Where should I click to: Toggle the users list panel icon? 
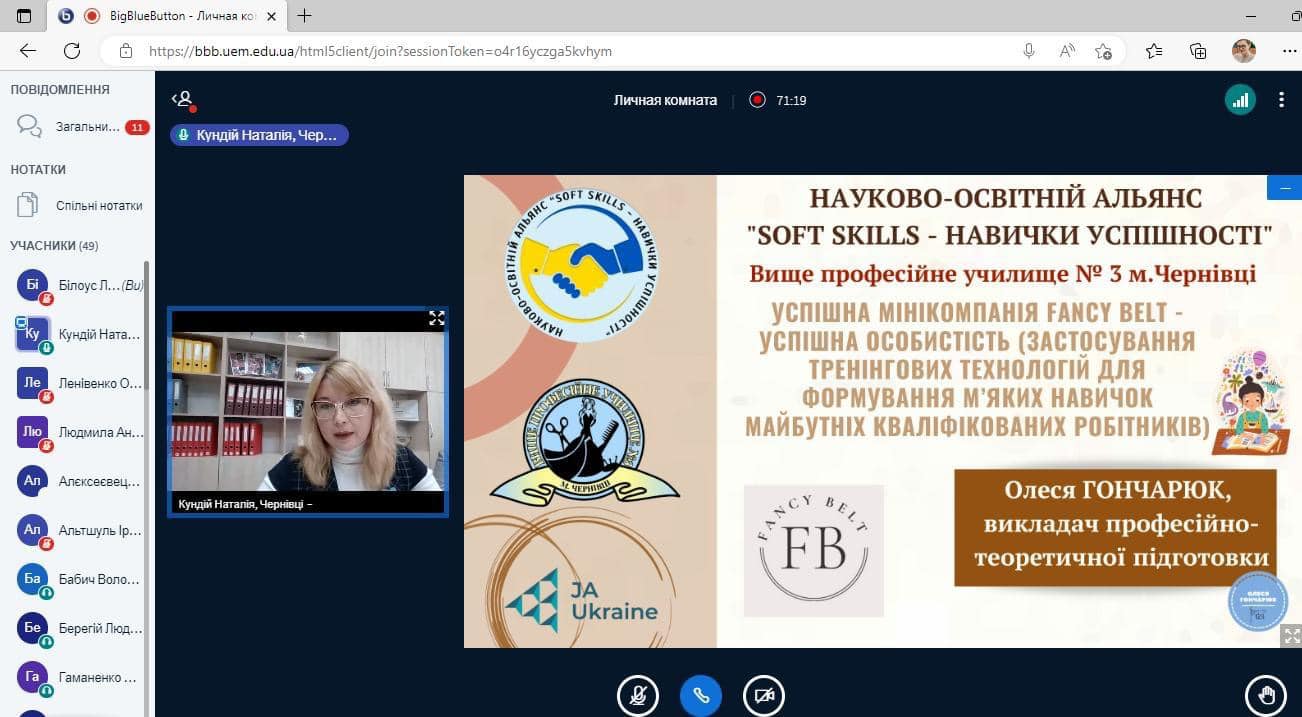(182, 99)
